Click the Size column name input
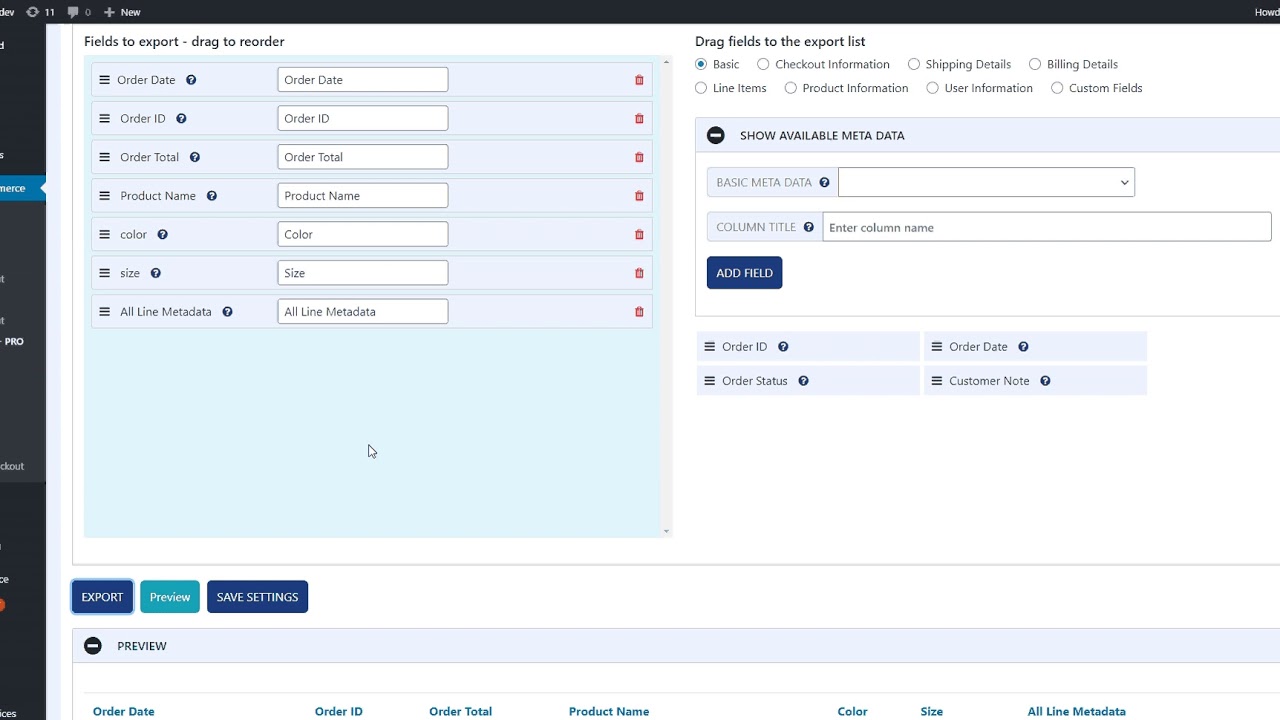Screen dimensions: 1280x720 [363, 273]
